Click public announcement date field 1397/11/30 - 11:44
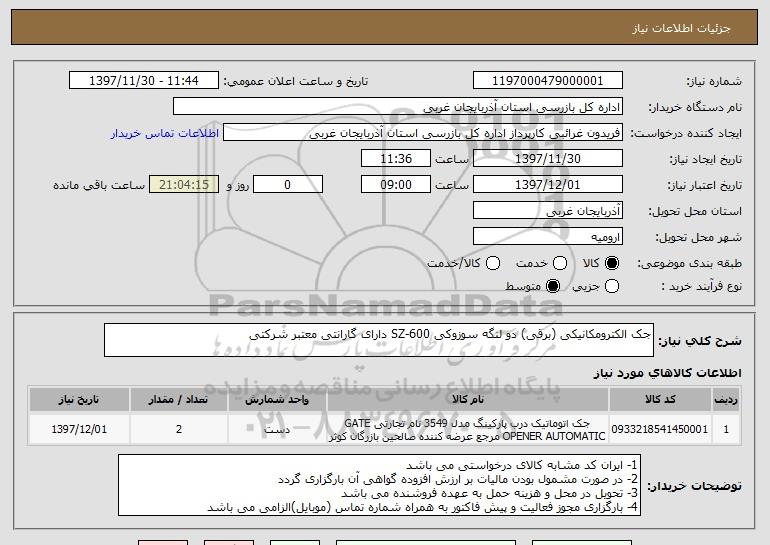This screenshot has width=770, height=545. tap(144, 81)
